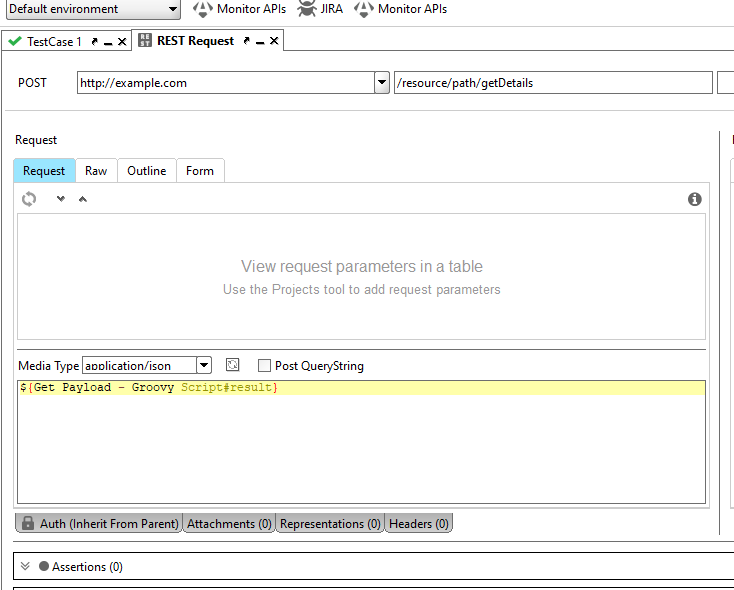Click the Groovy Script#result payload line
The width and height of the screenshot is (734, 590).
[x=361, y=388]
